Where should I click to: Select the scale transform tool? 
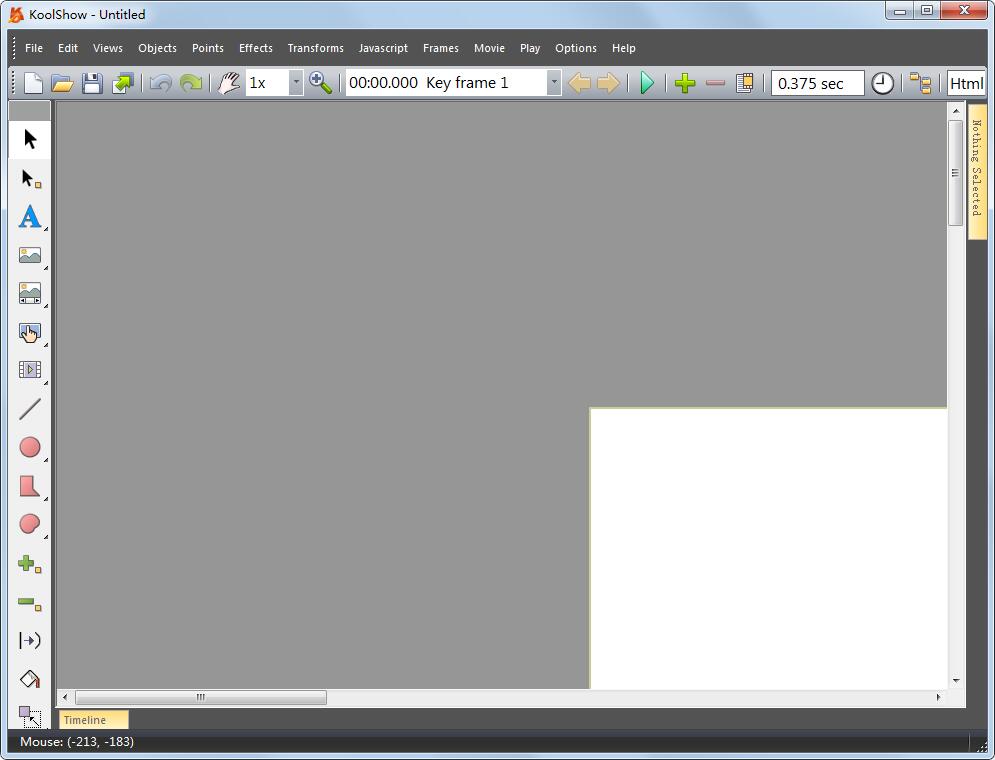tap(30, 716)
